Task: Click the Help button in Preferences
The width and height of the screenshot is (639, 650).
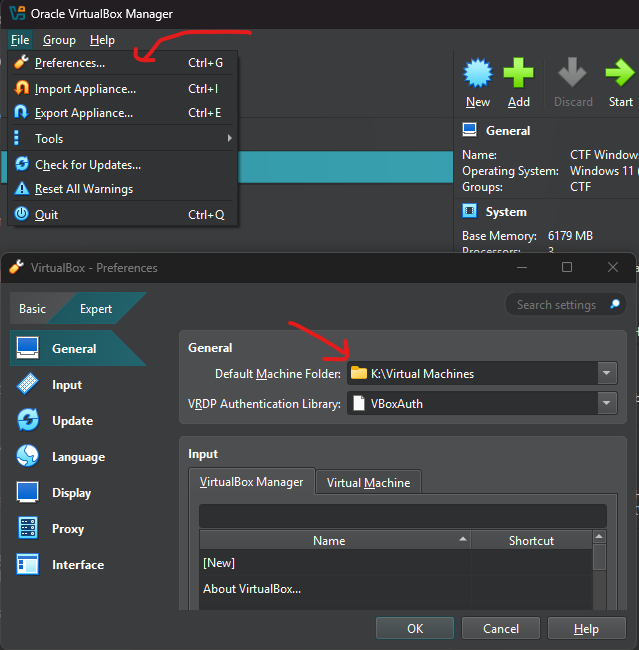Action: pyautogui.click(x=586, y=628)
